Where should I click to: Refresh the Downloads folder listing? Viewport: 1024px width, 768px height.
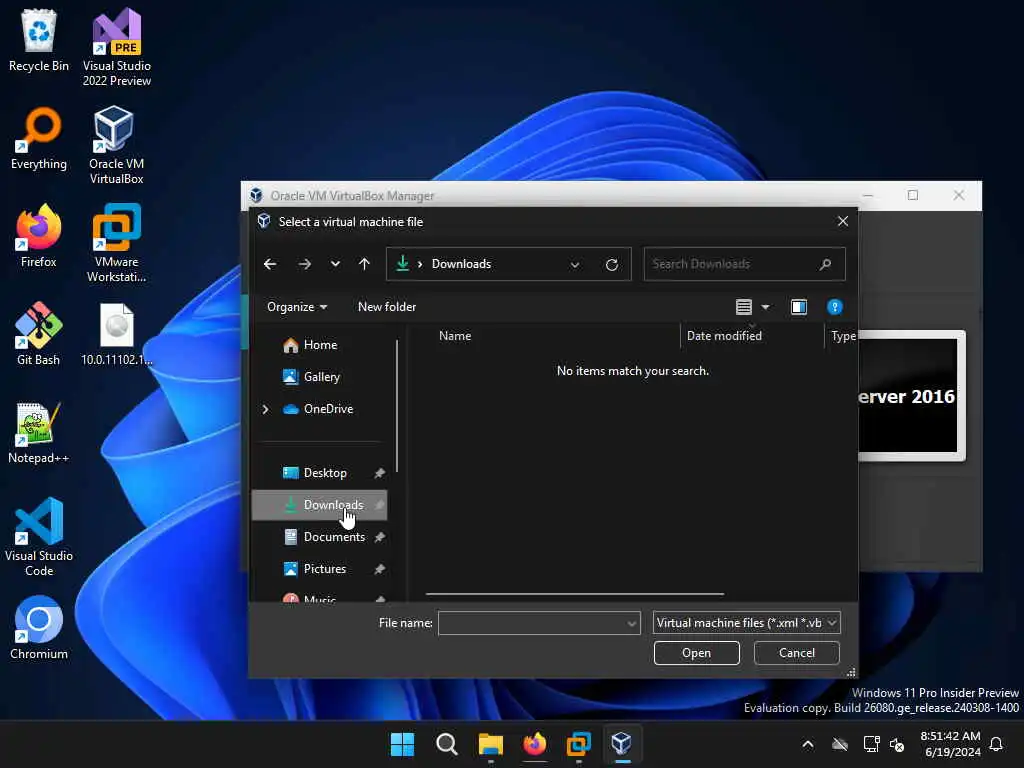coord(612,264)
